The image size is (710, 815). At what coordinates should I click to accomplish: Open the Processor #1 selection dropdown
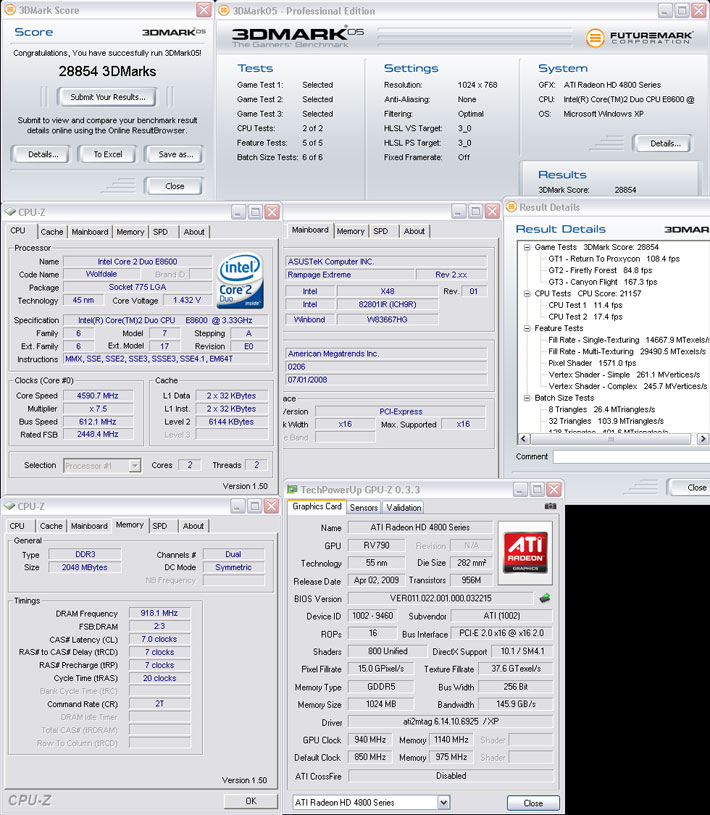[x=135, y=465]
